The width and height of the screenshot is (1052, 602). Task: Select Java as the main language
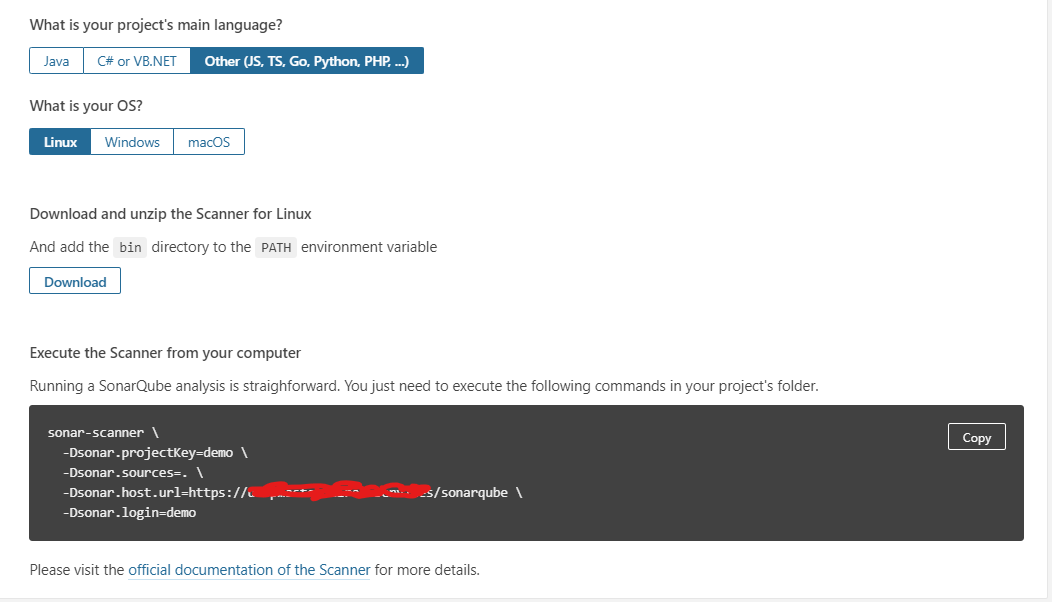pos(56,61)
